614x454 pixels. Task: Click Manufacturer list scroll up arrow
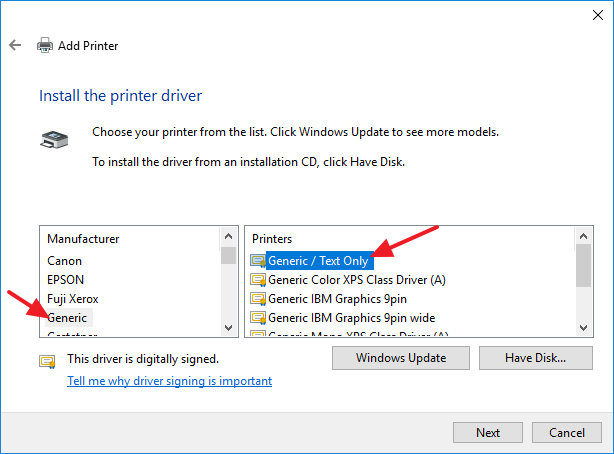229,236
